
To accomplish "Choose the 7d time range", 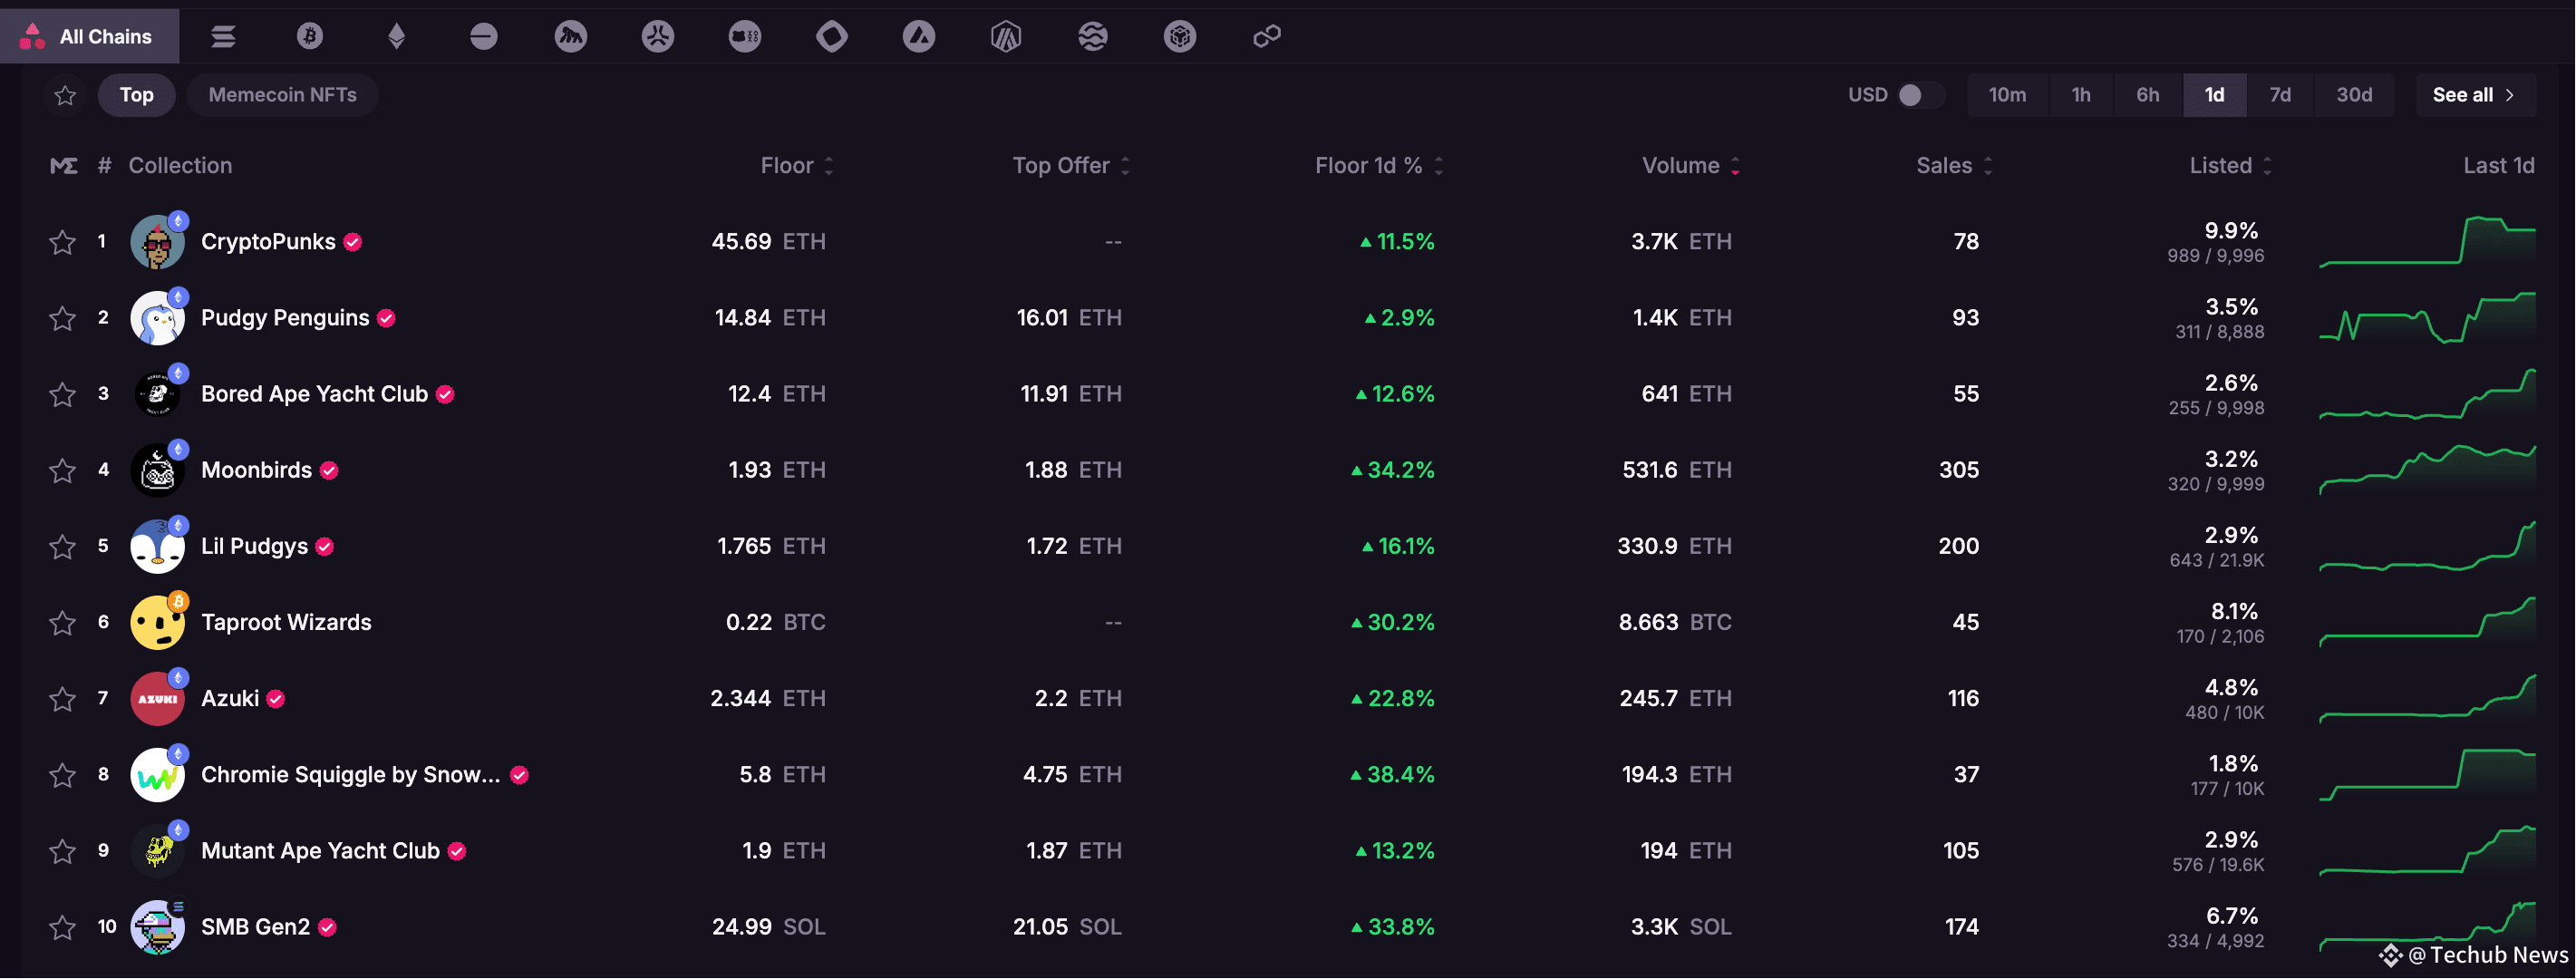I will click(2280, 95).
